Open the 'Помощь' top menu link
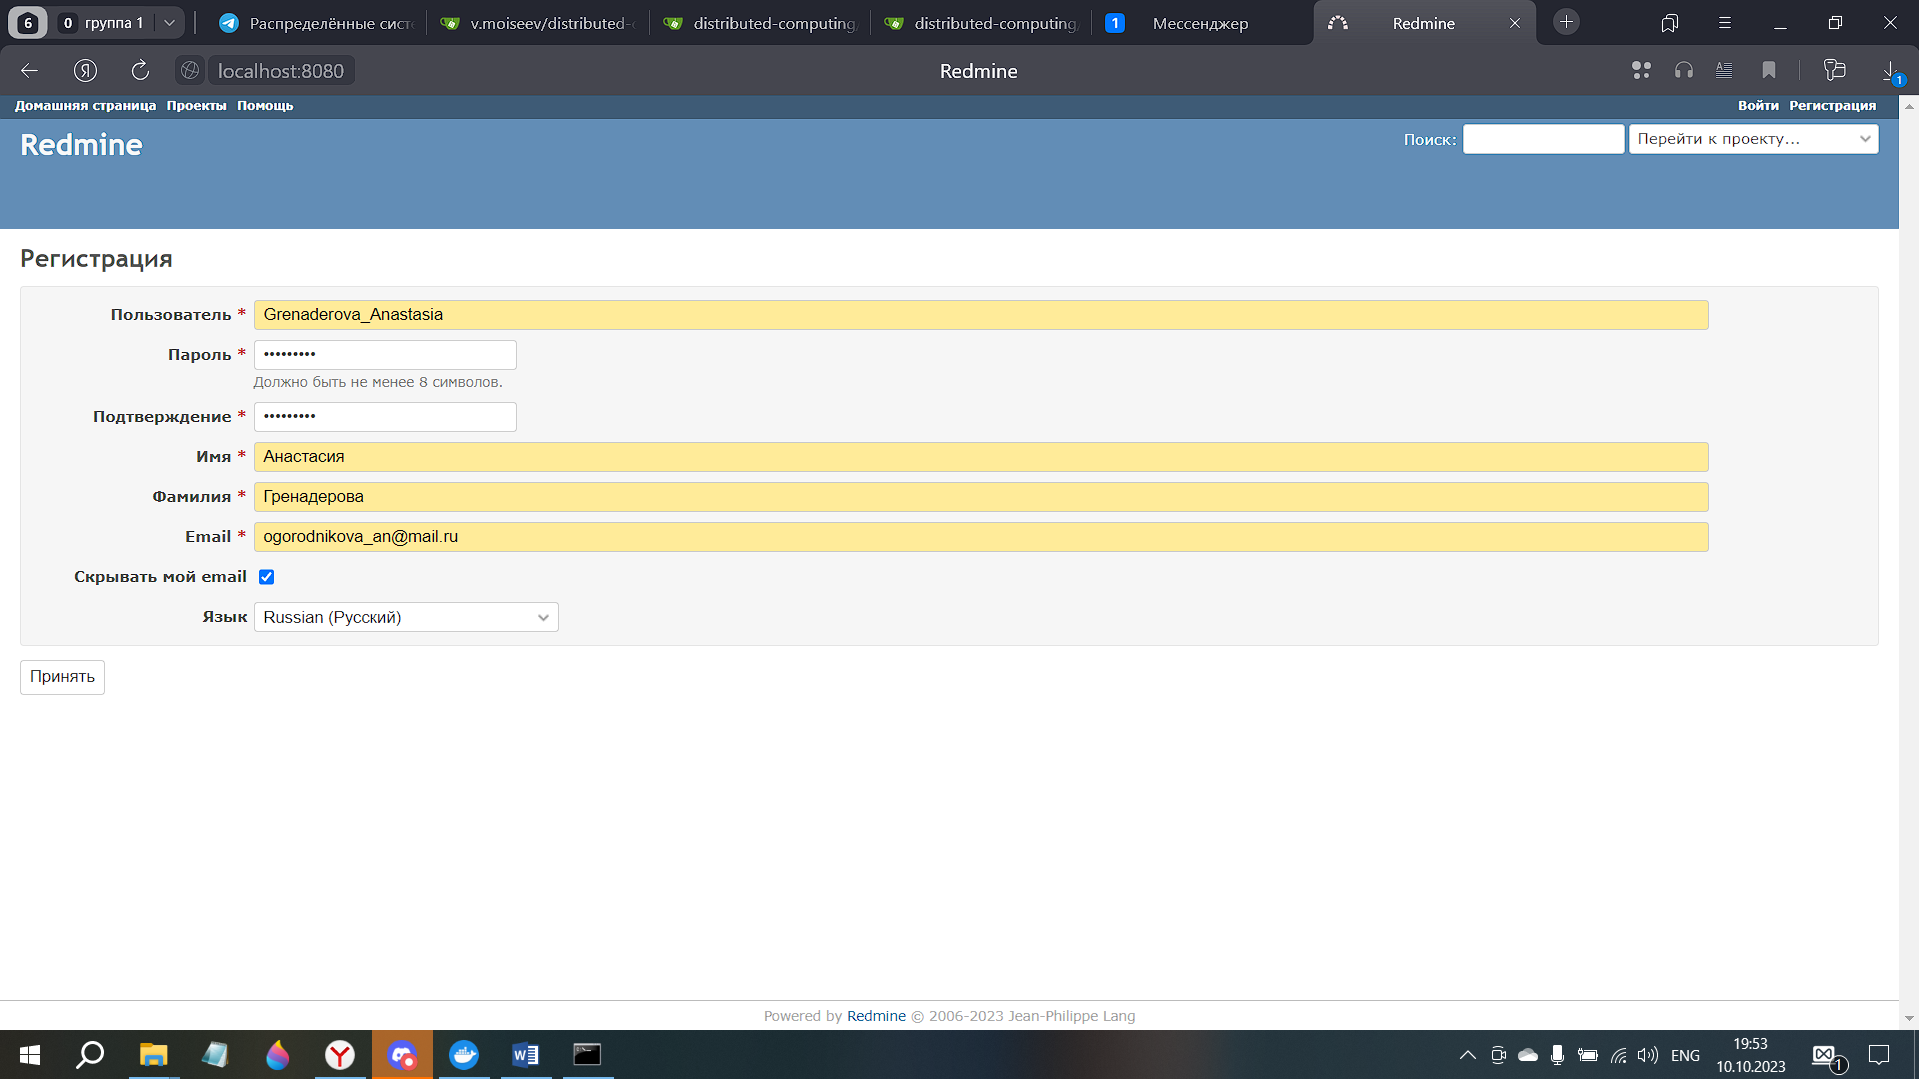The width and height of the screenshot is (1919, 1079). click(265, 106)
